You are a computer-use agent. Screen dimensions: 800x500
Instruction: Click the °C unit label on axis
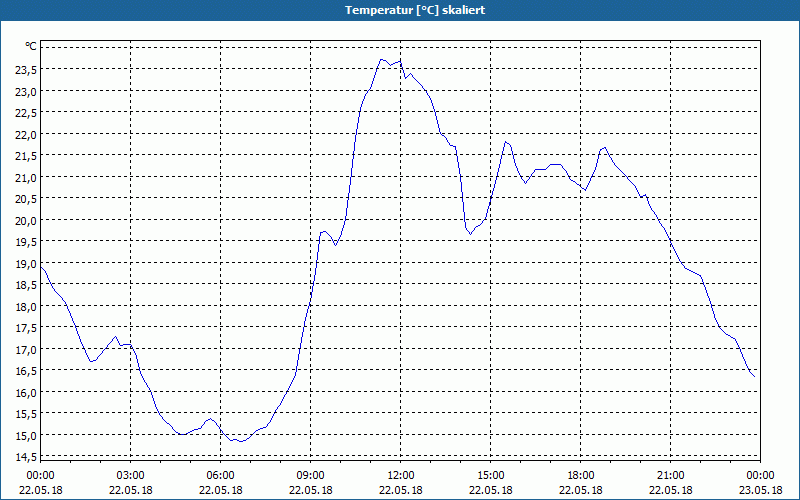[x=31, y=46]
